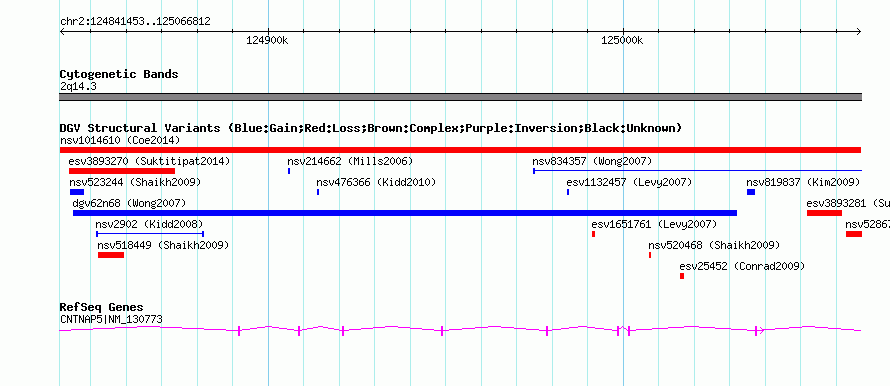The width and height of the screenshot is (890, 386).
Task: Open the nsv2902 (Kidd2008) variant label
Action: (149, 224)
